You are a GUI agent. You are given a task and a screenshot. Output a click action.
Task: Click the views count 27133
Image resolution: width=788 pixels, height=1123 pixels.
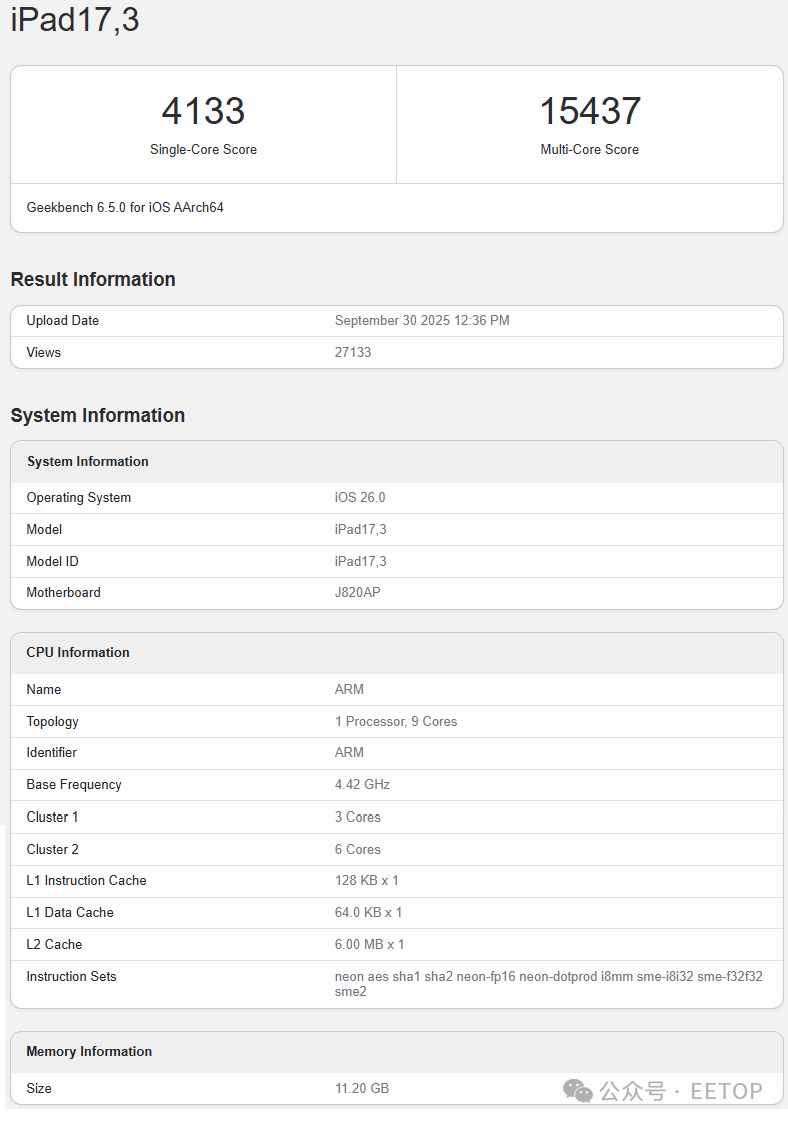pos(353,352)
